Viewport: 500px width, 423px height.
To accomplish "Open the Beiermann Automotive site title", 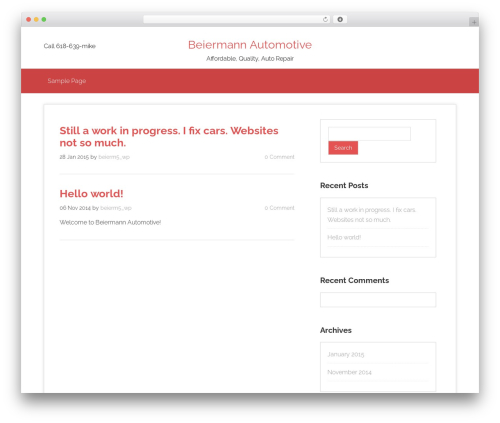I will [250, 45].
